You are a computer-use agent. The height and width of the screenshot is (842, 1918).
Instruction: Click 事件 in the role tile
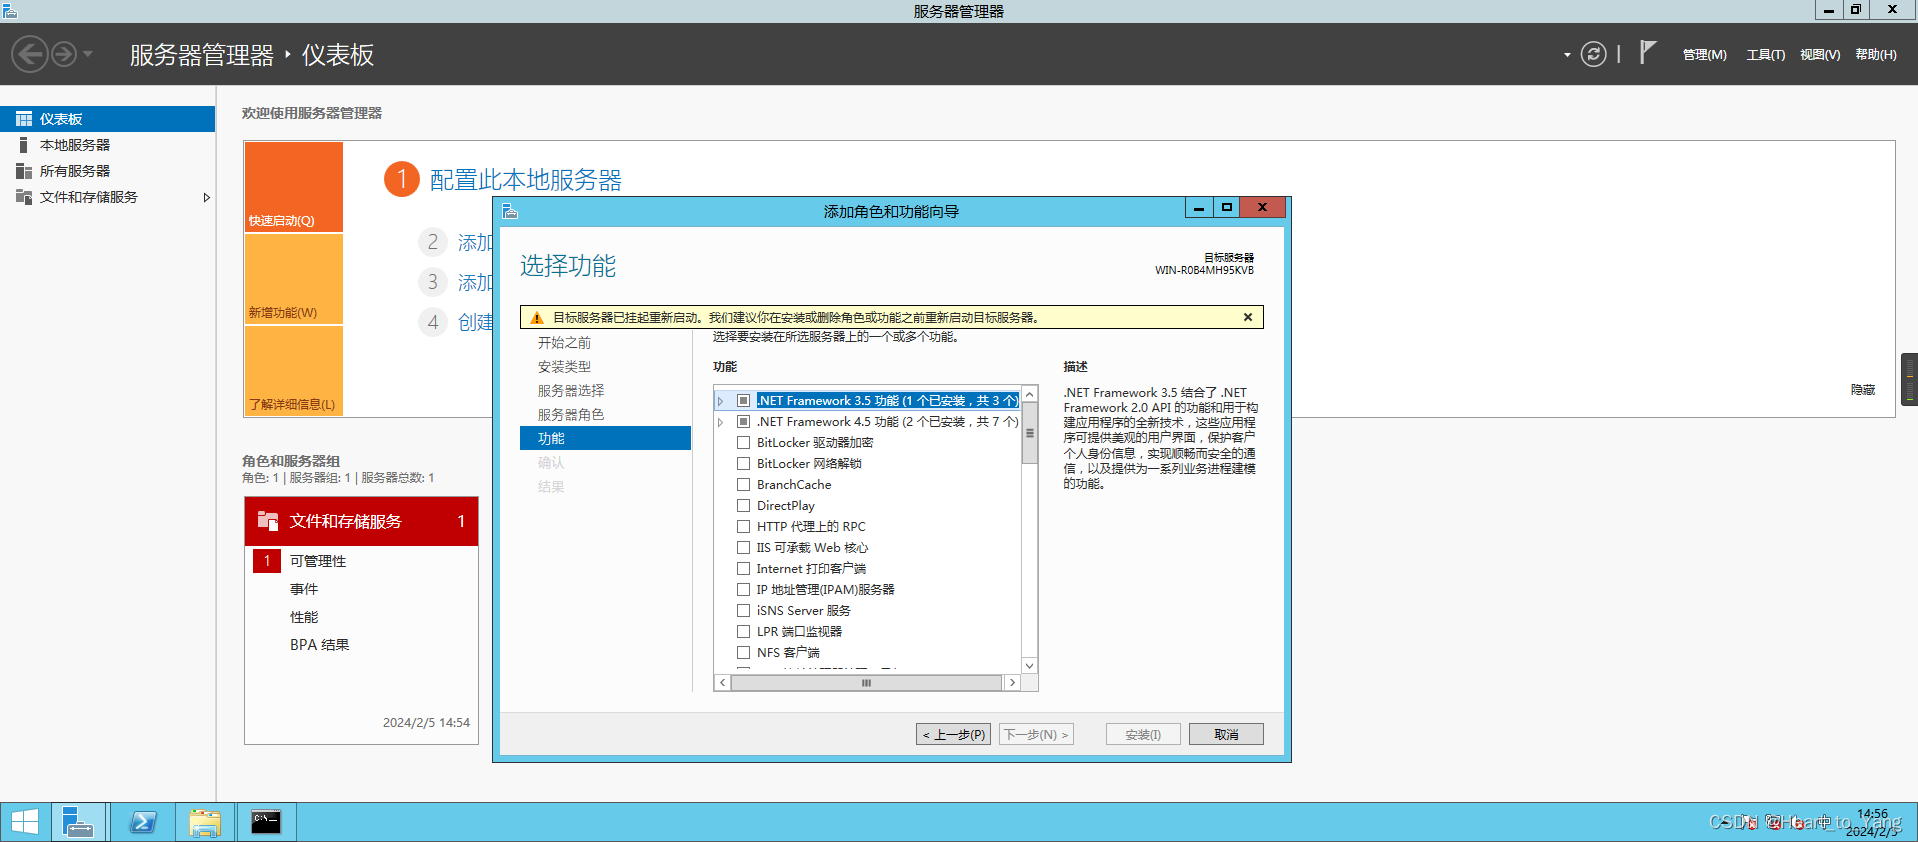[x=304, y=589]
